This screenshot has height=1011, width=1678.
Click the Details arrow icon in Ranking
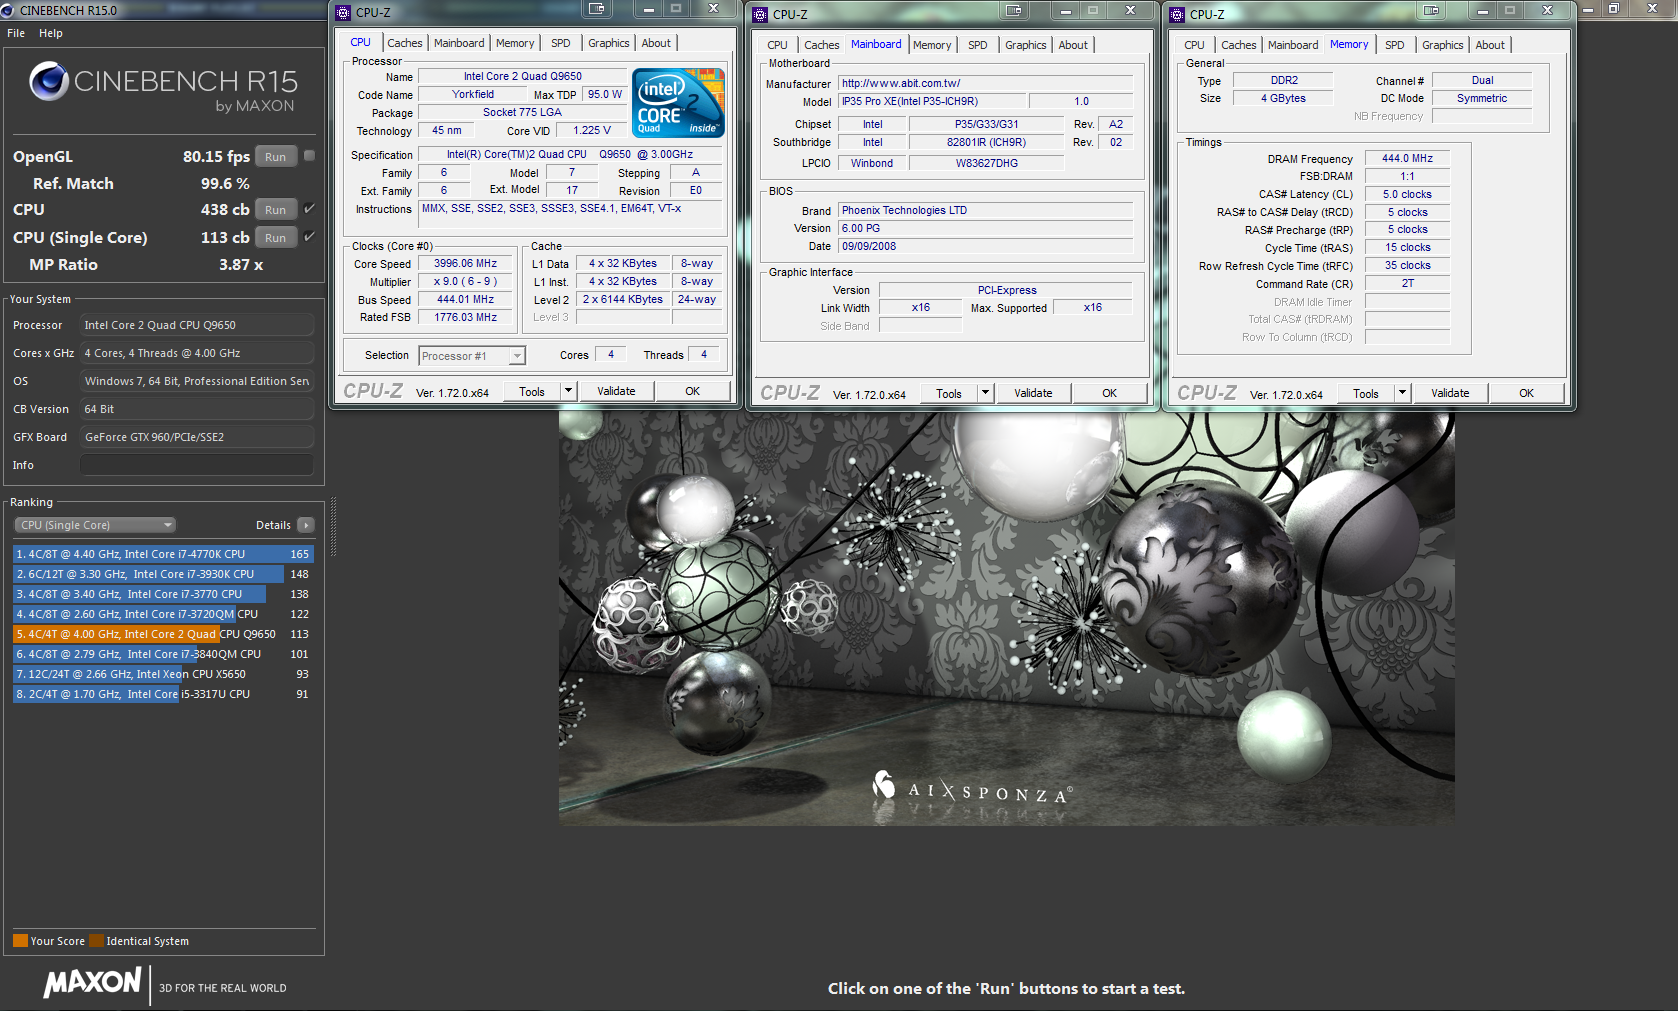click(x=306, y=525)
